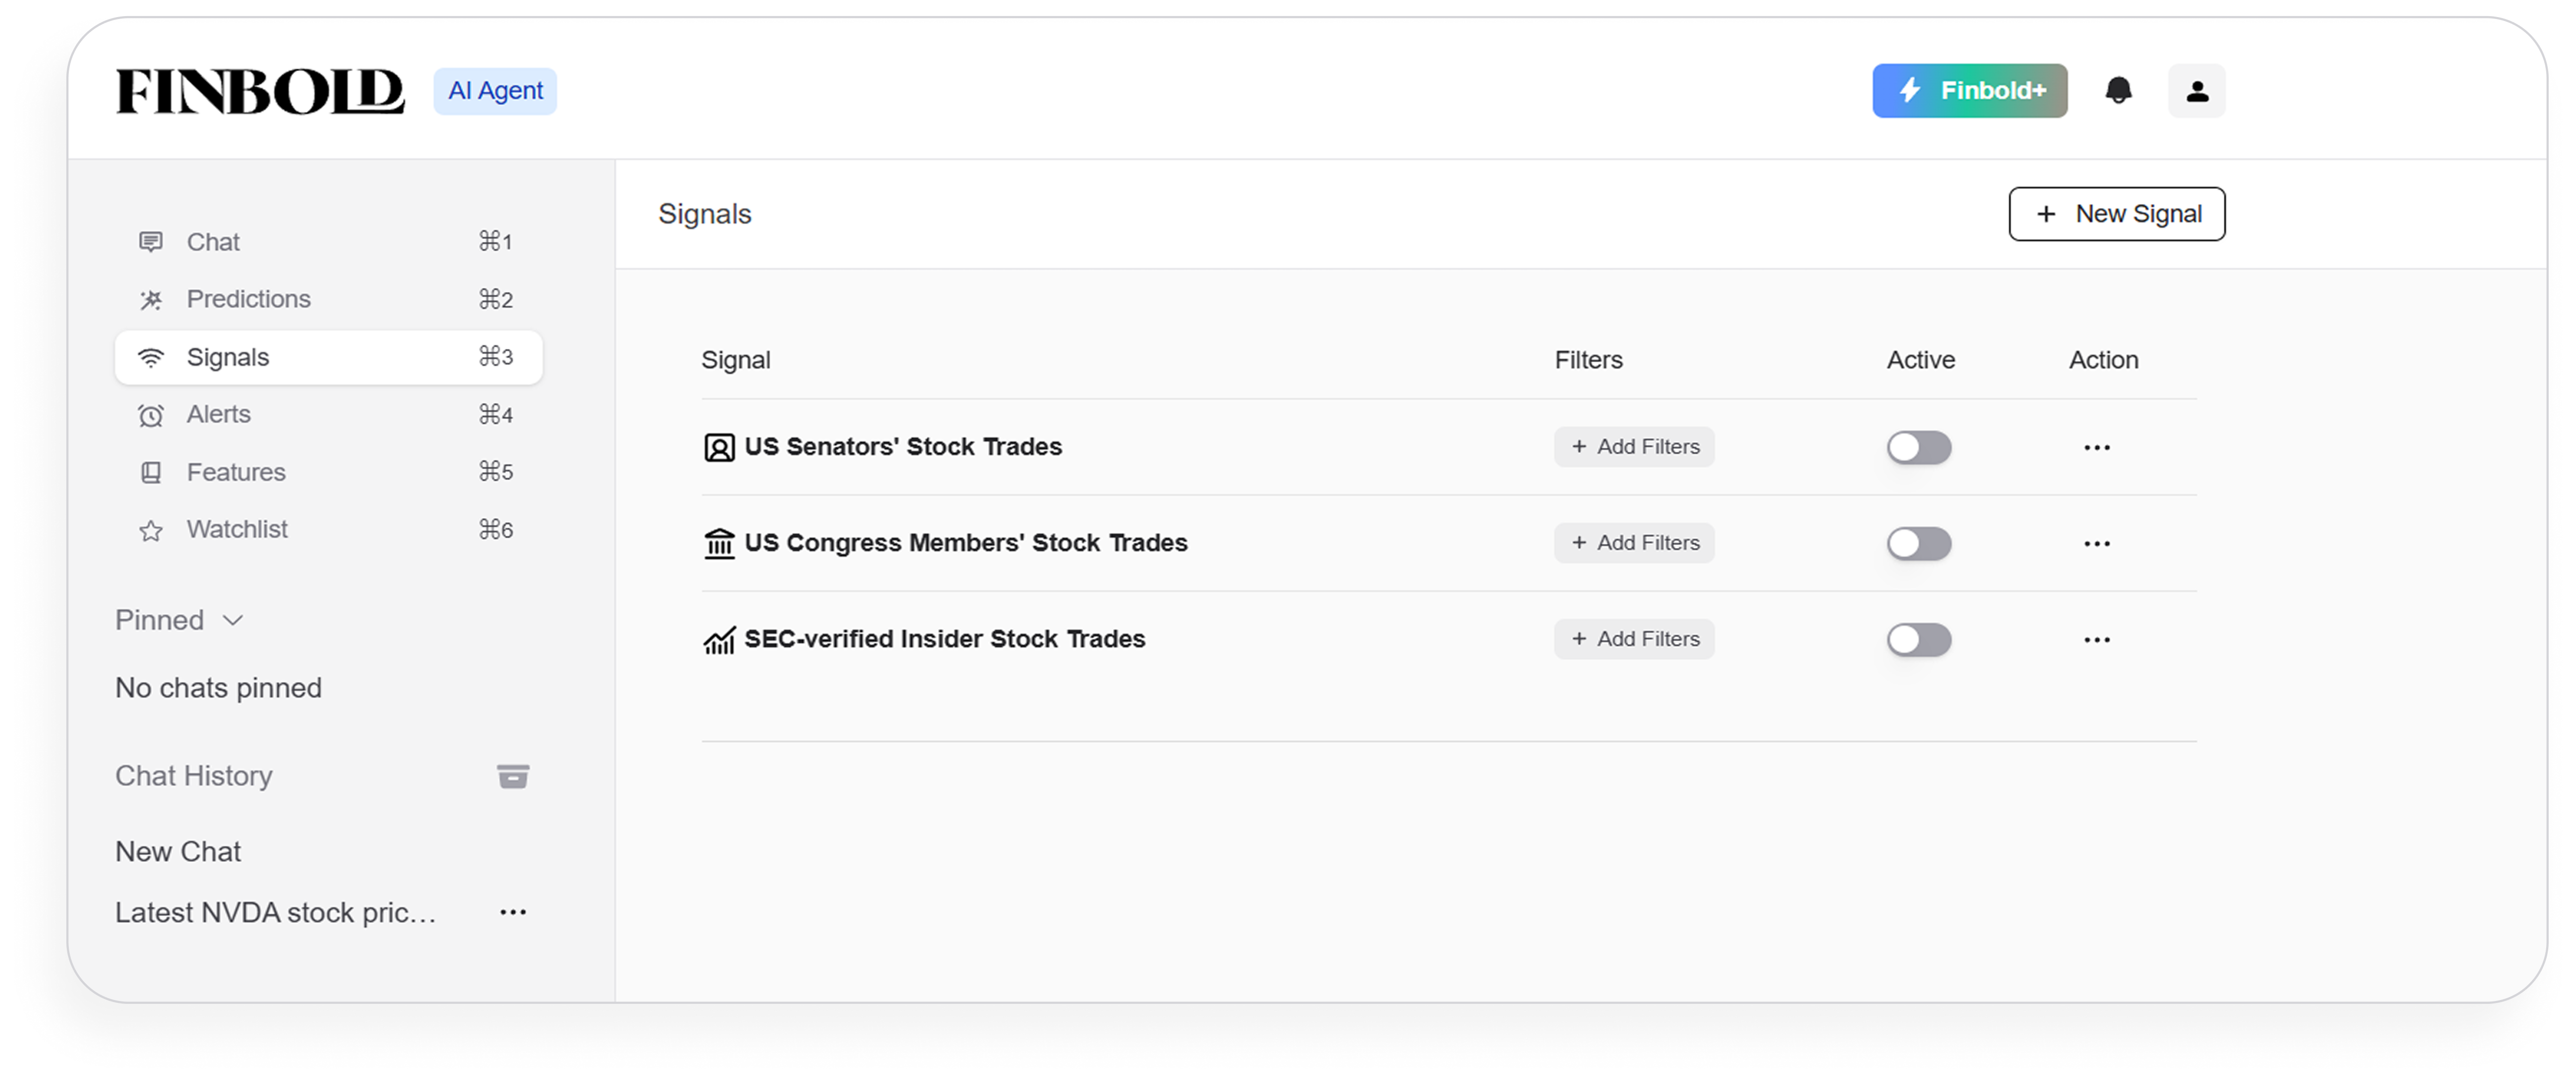Open action menu for US Senators' signal

pyautogui.click(x=2096, y=447)
